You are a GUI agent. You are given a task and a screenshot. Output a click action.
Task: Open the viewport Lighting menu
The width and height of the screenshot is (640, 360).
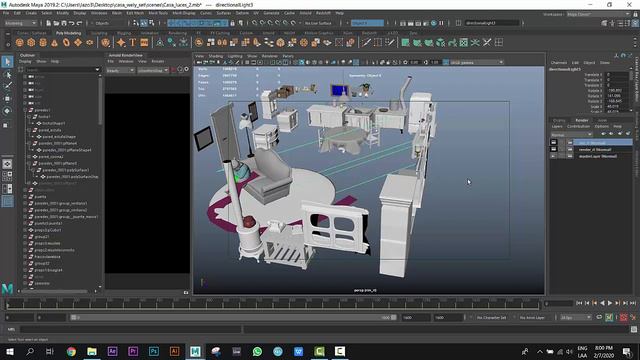pos(235,56)
